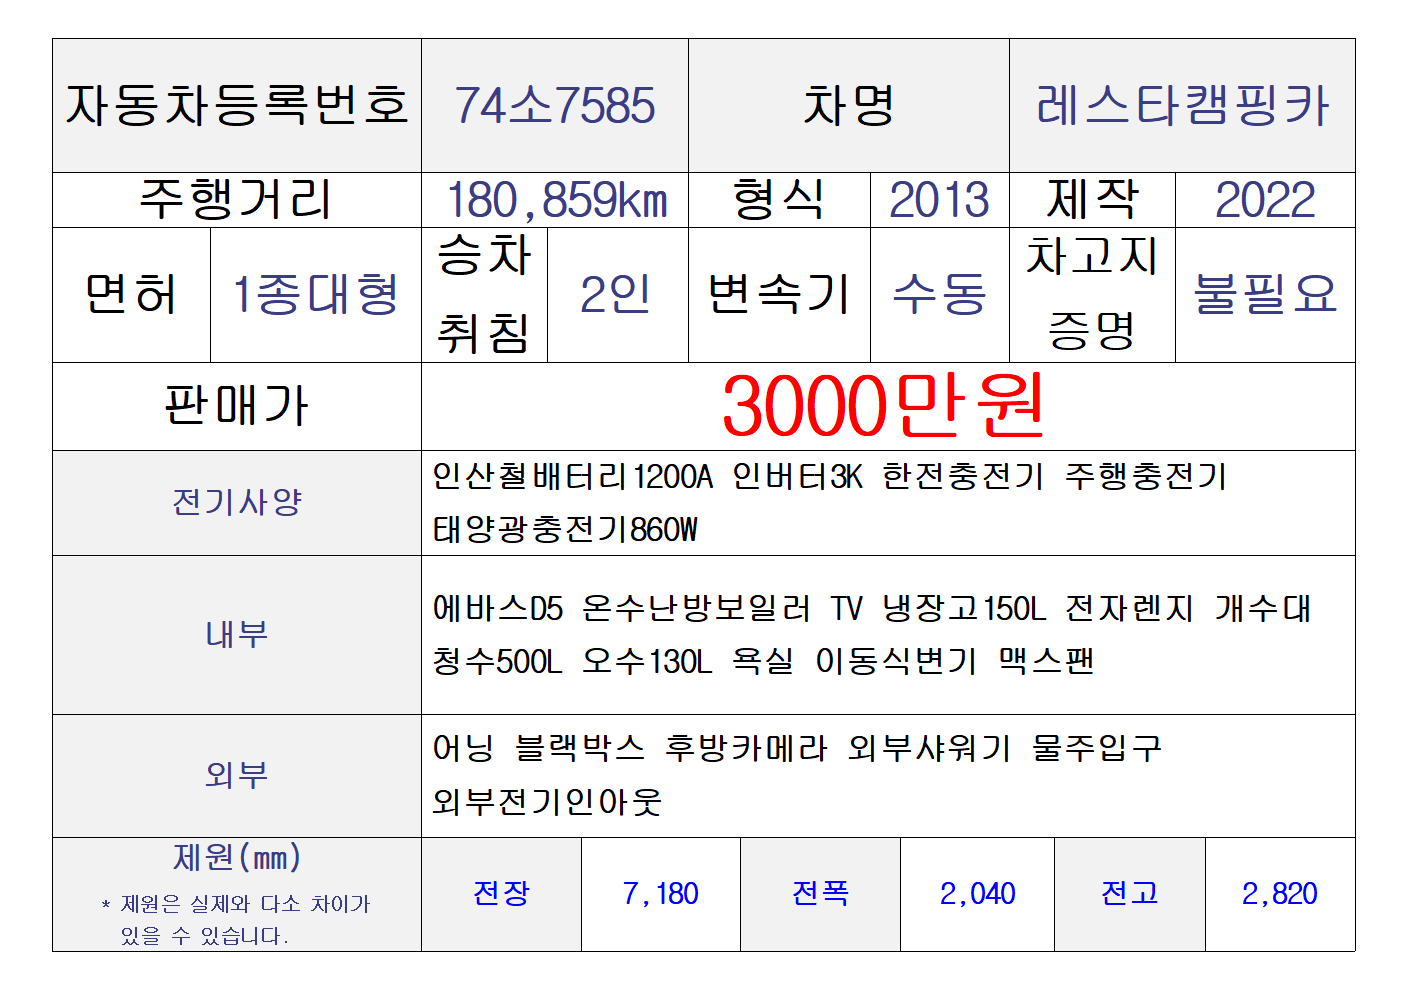Click the 제원(mm) label

pyautogui.click(x=237, y=858)
